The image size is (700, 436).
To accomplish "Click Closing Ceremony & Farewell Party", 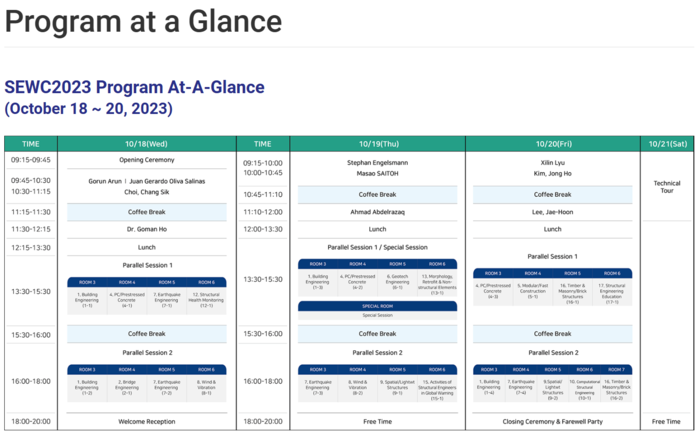I will click(552, 421).
